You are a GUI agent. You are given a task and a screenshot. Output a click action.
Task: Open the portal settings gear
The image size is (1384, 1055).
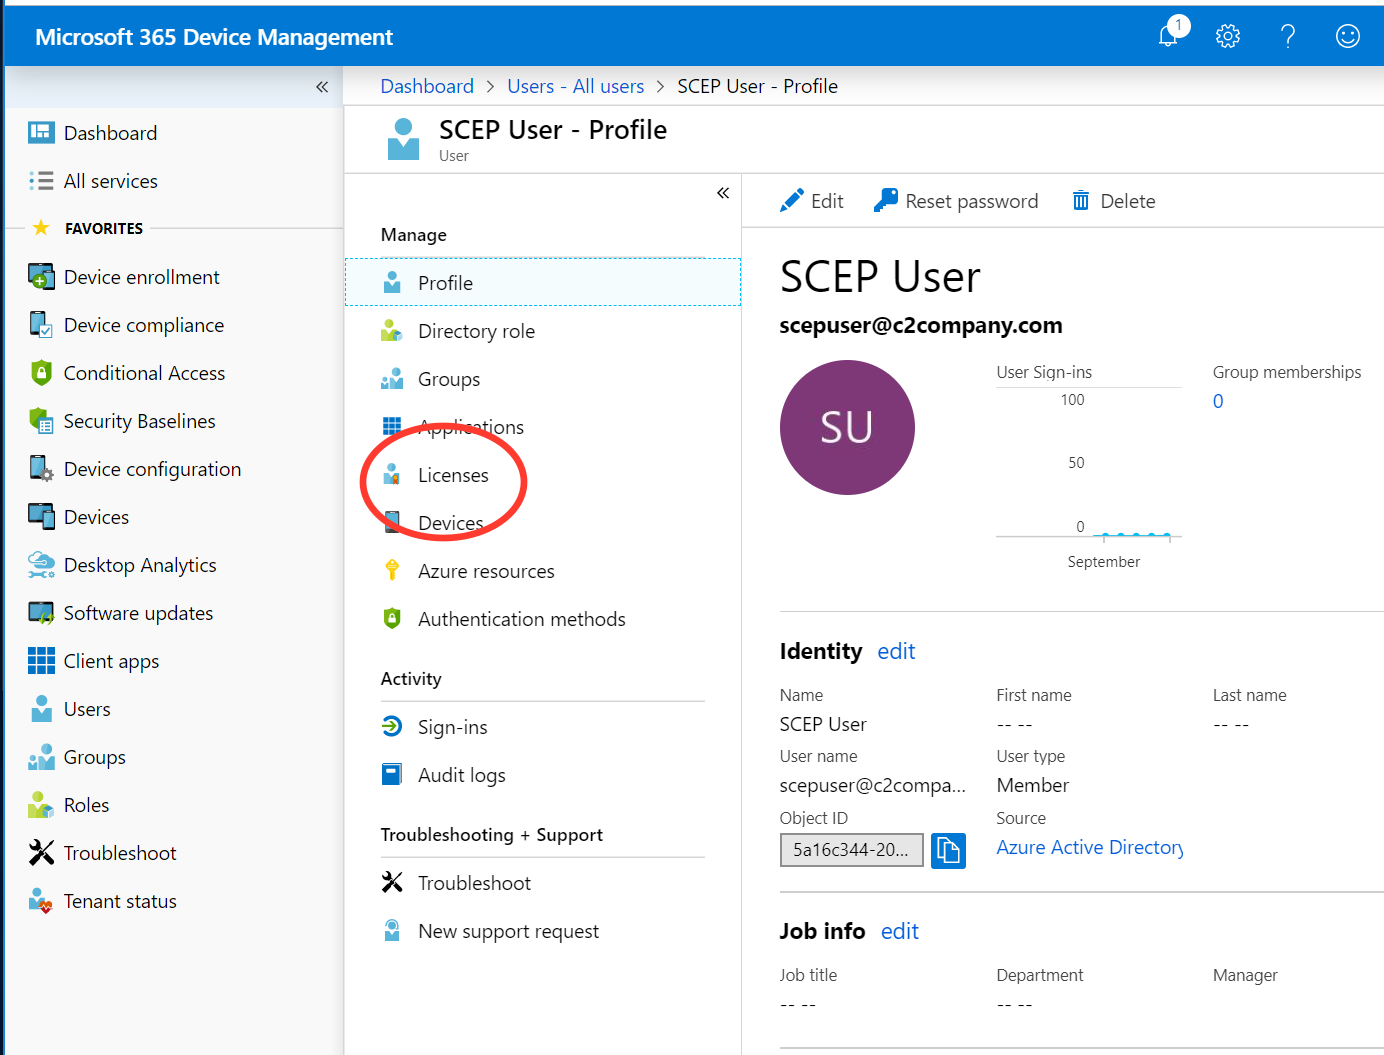coord(1227,35)
